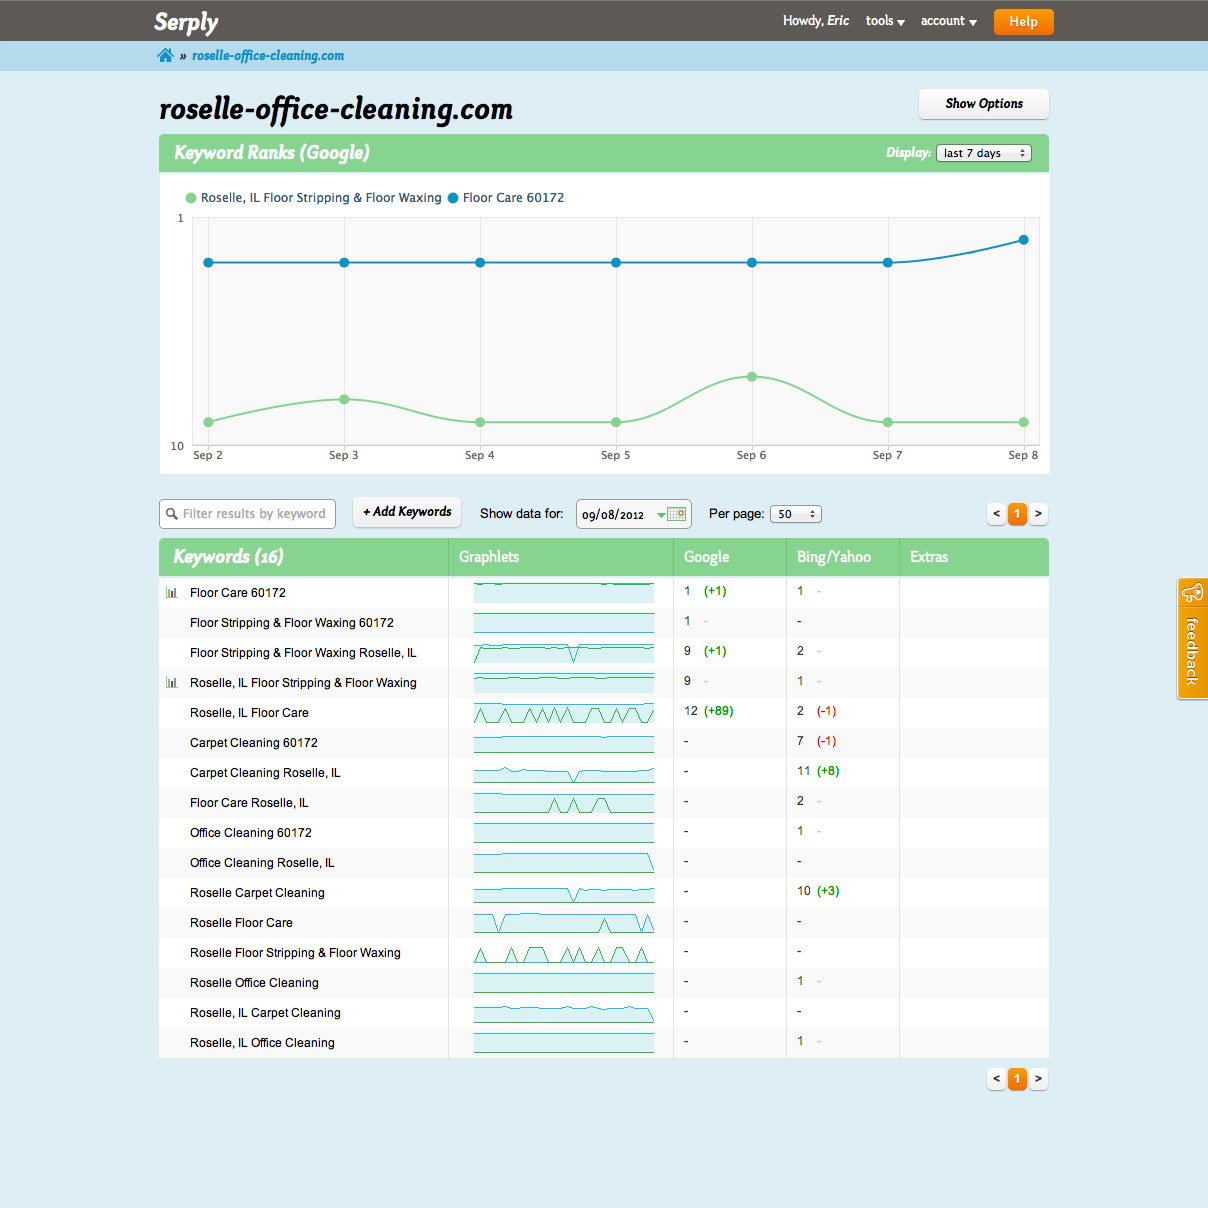Go to previous page using bottom arrow
This screenshot has width=1208, height=1208.
(996, 1079)
